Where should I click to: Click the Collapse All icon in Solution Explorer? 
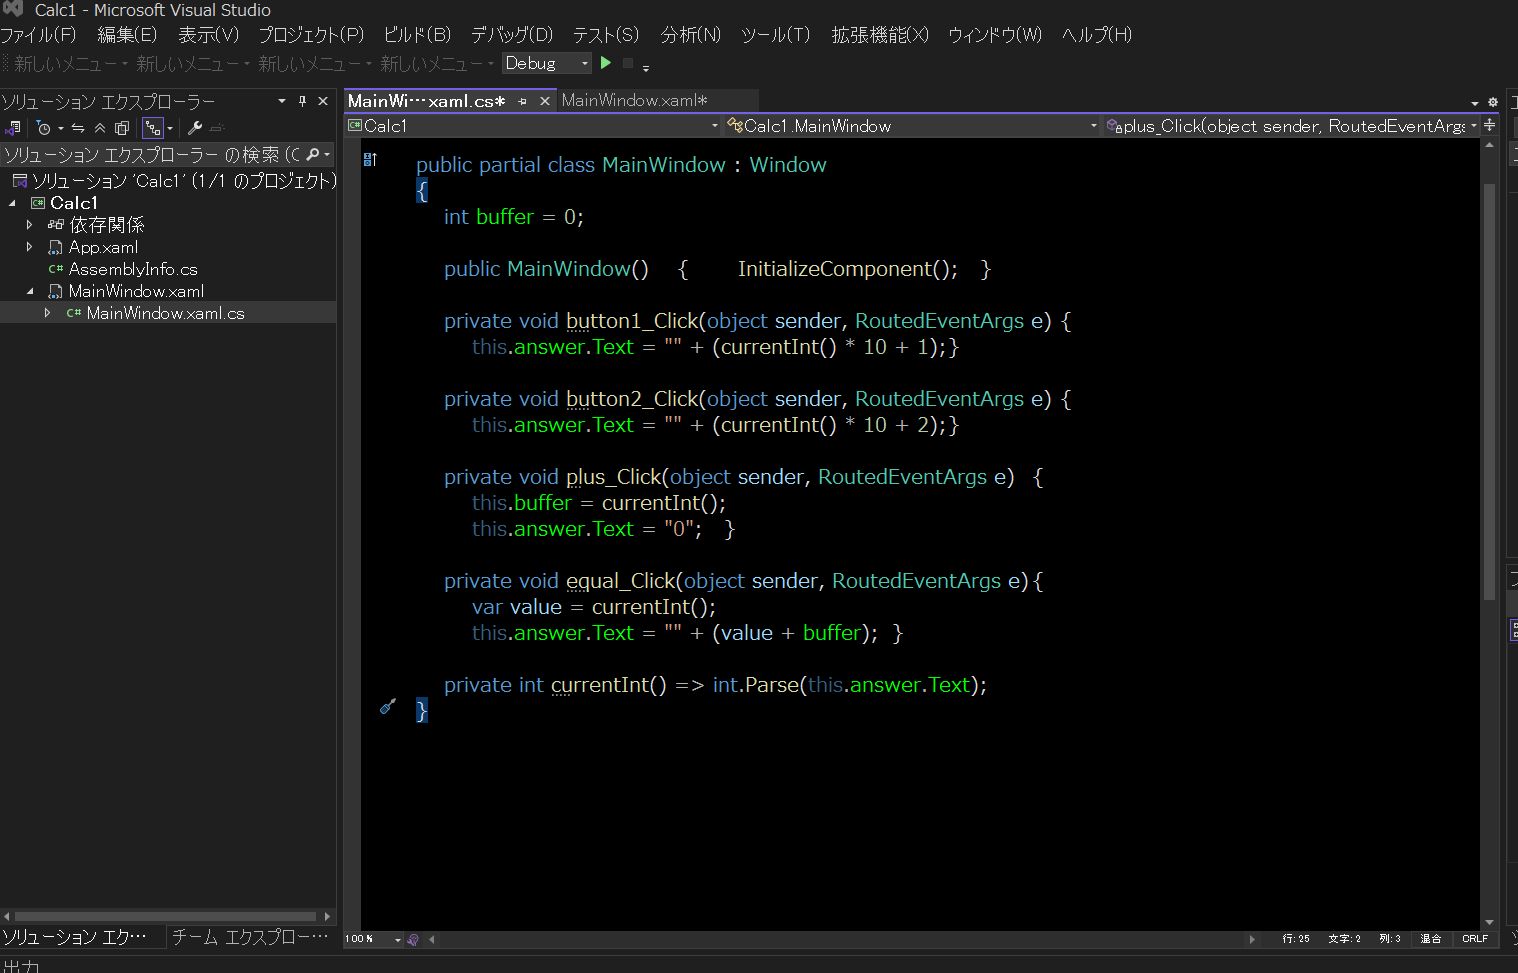pos(100,128)
